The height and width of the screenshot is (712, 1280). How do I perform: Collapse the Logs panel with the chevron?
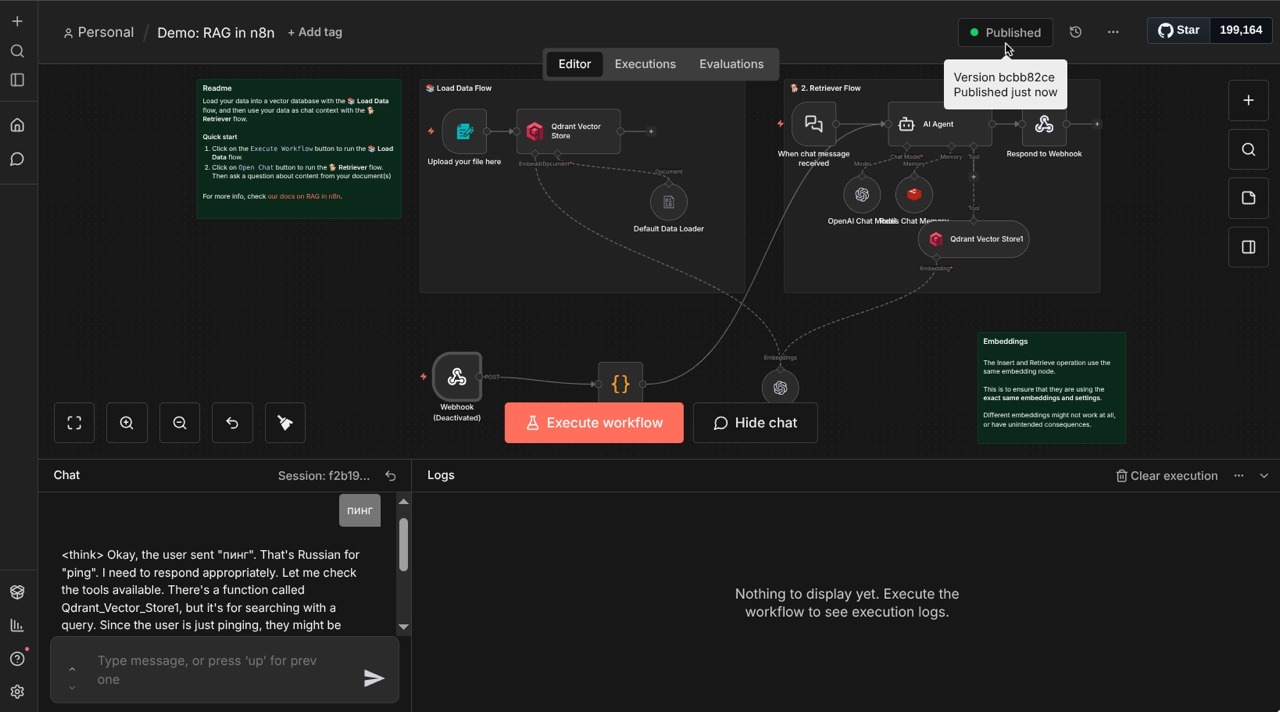click(1264, 476)
